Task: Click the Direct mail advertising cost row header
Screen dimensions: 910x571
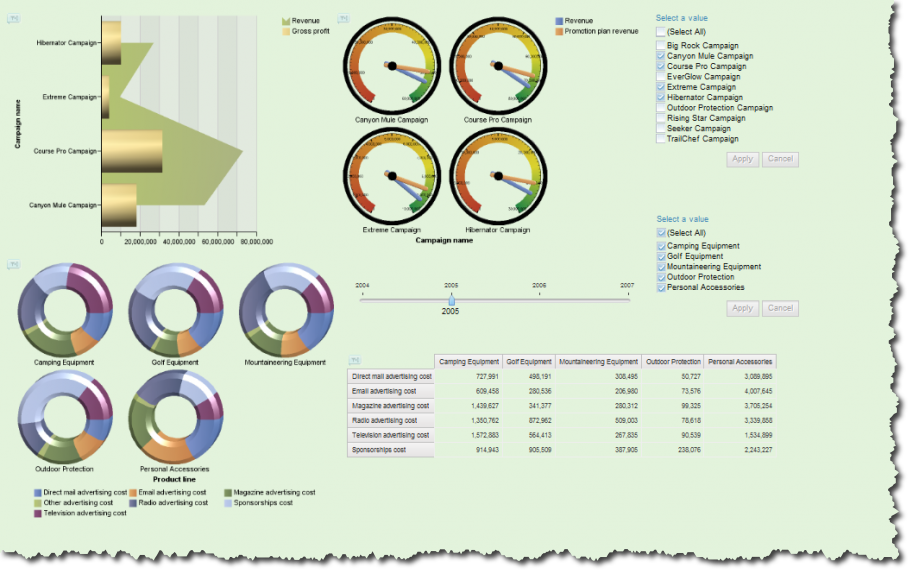Action: 391,377
